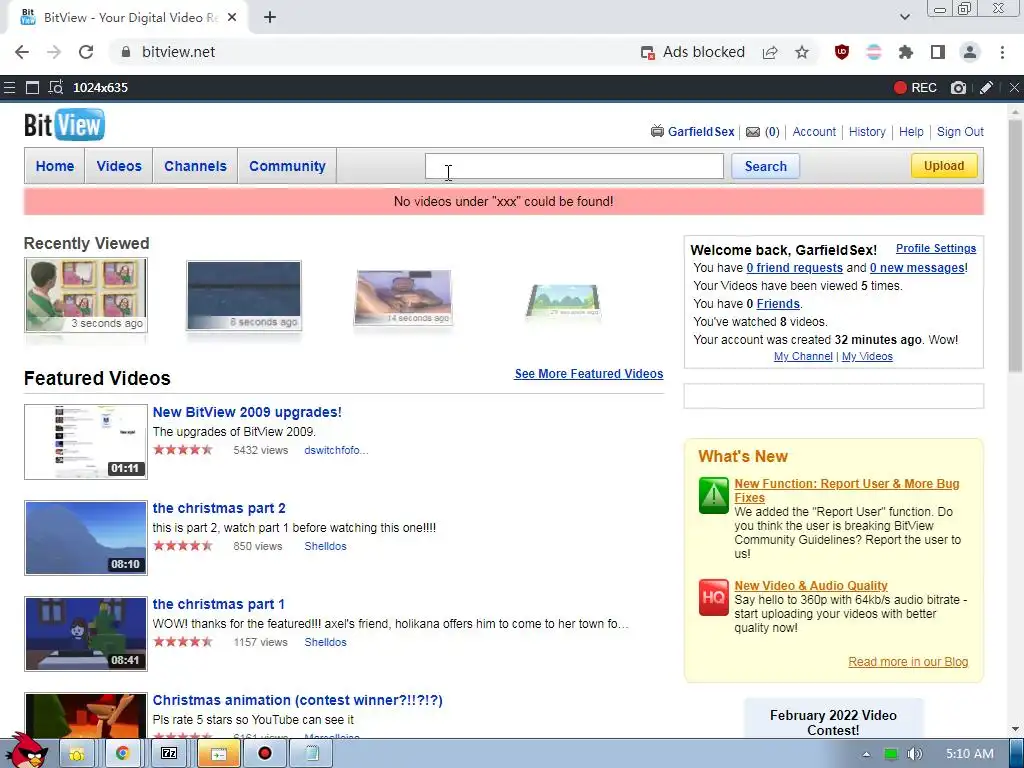Open Angry Birds start button
This screenshot has width=1024, height=768.
click(x=28, y=750)
